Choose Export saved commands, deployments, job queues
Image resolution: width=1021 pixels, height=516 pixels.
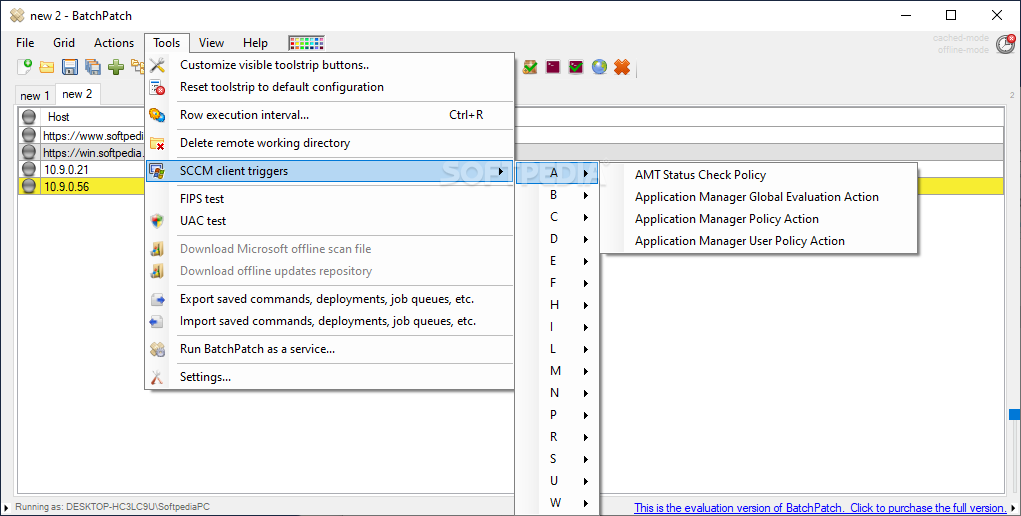point(329,300)
